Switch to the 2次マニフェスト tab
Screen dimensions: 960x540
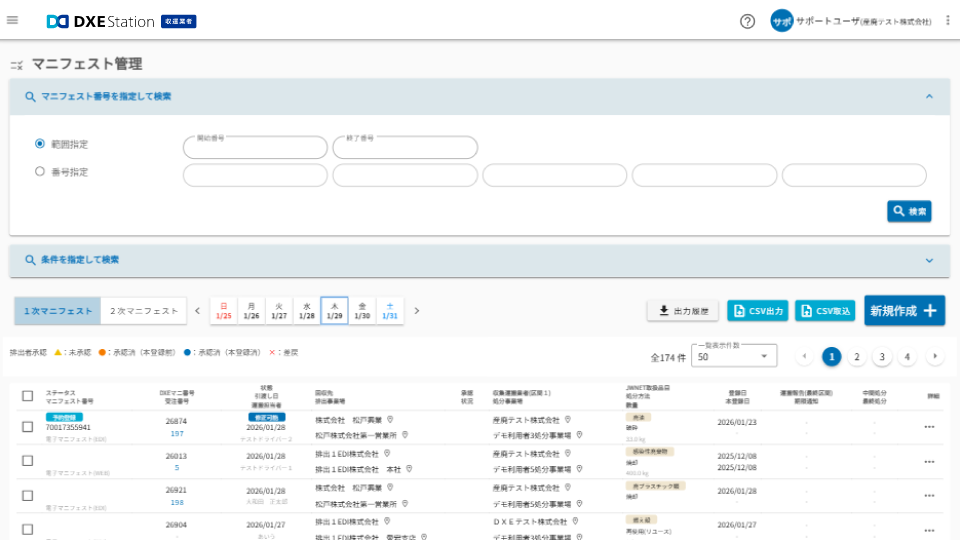[144, 311]
